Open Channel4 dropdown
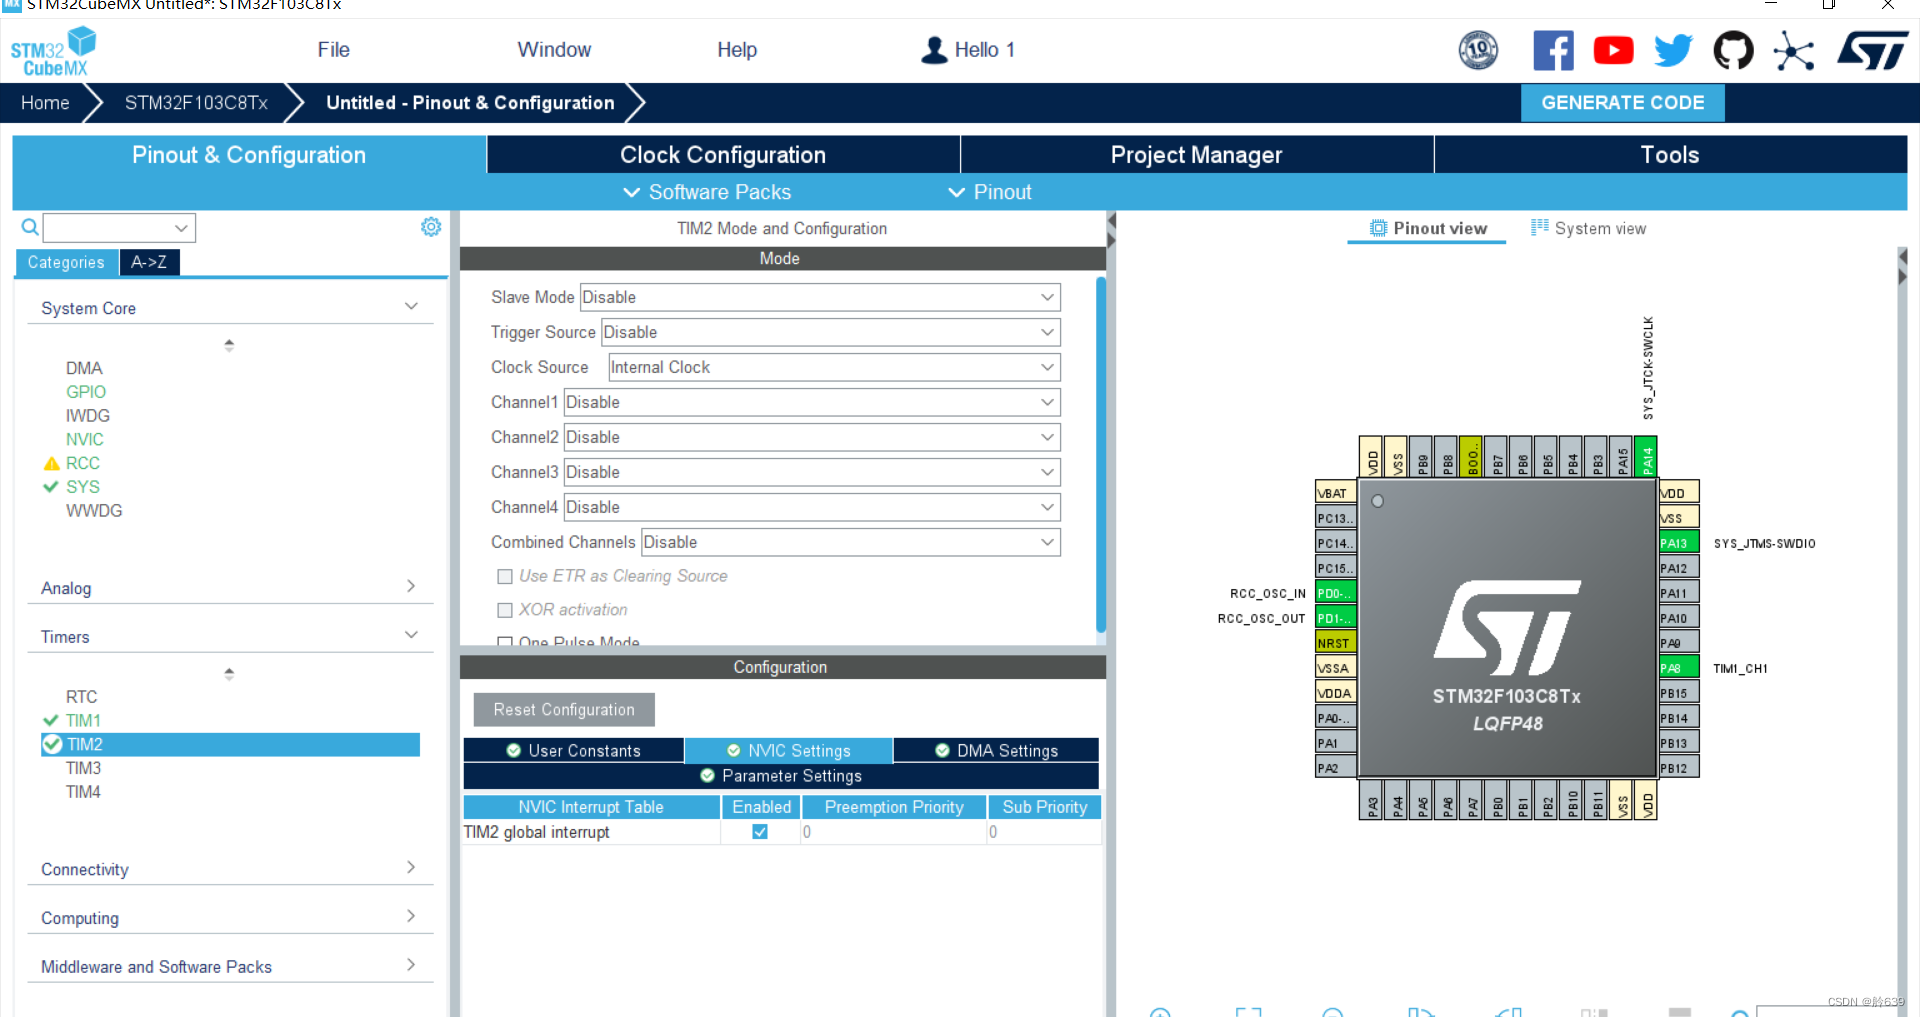The width and height of the screenshot is (1920, 1017). pos(812,507)
